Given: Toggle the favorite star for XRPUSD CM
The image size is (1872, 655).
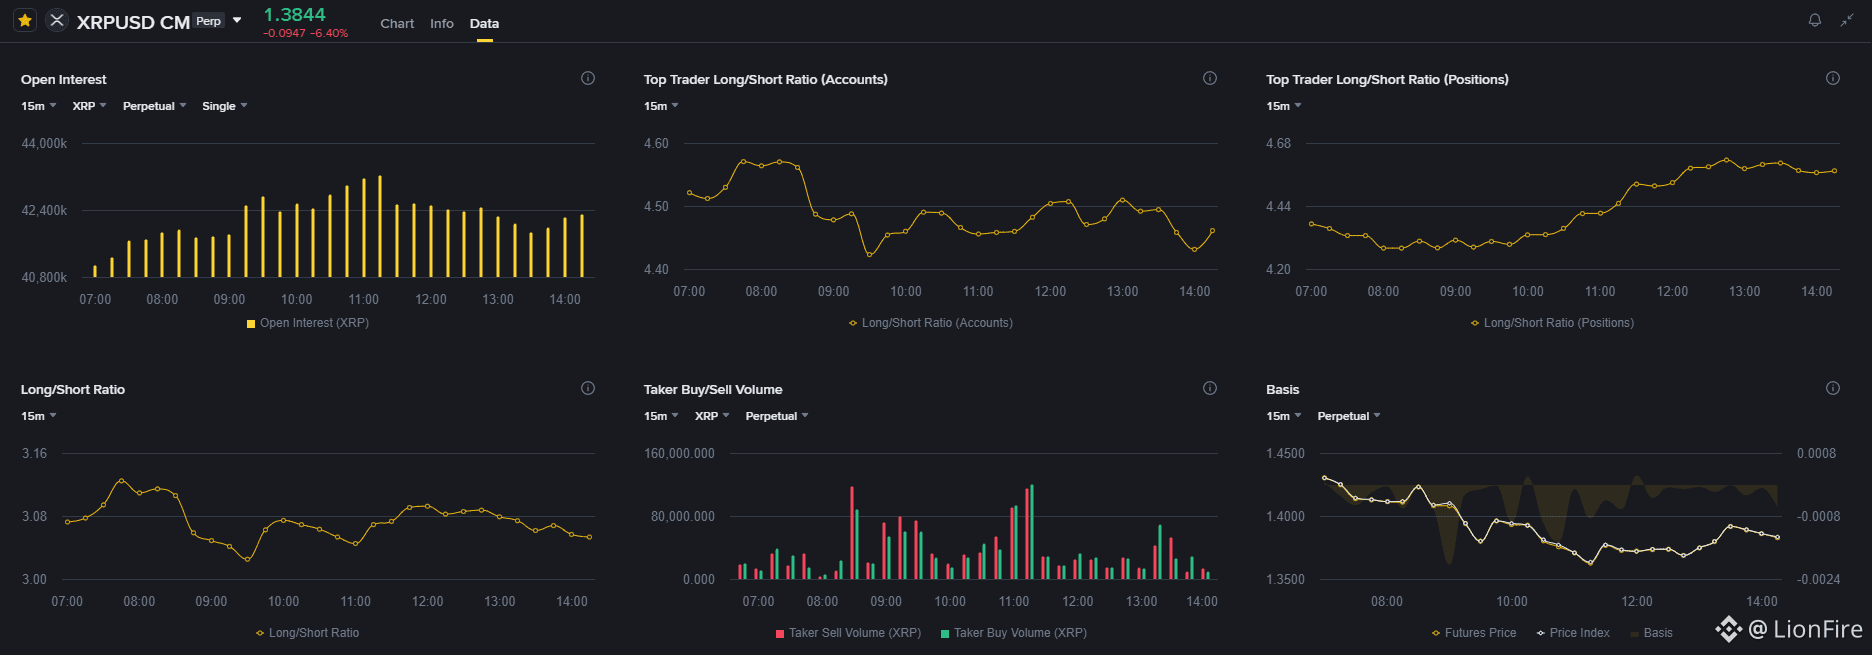Looking at the screenshot, I should point(25,20).
